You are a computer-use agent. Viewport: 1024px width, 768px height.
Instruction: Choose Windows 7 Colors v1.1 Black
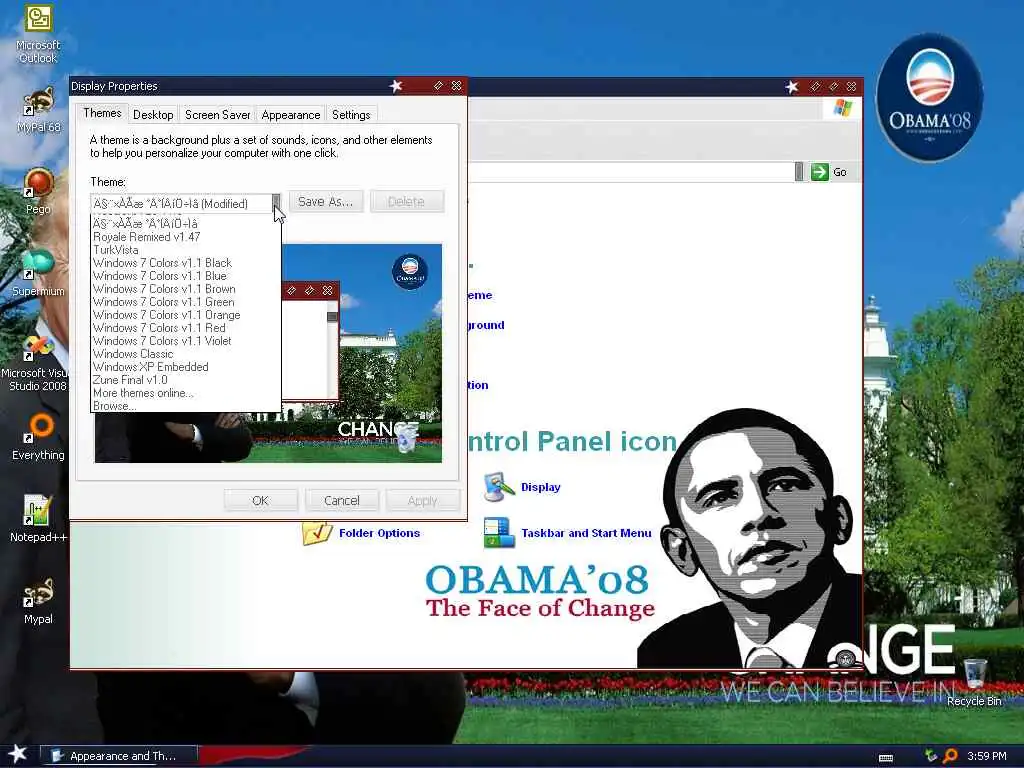pos(186,263)
